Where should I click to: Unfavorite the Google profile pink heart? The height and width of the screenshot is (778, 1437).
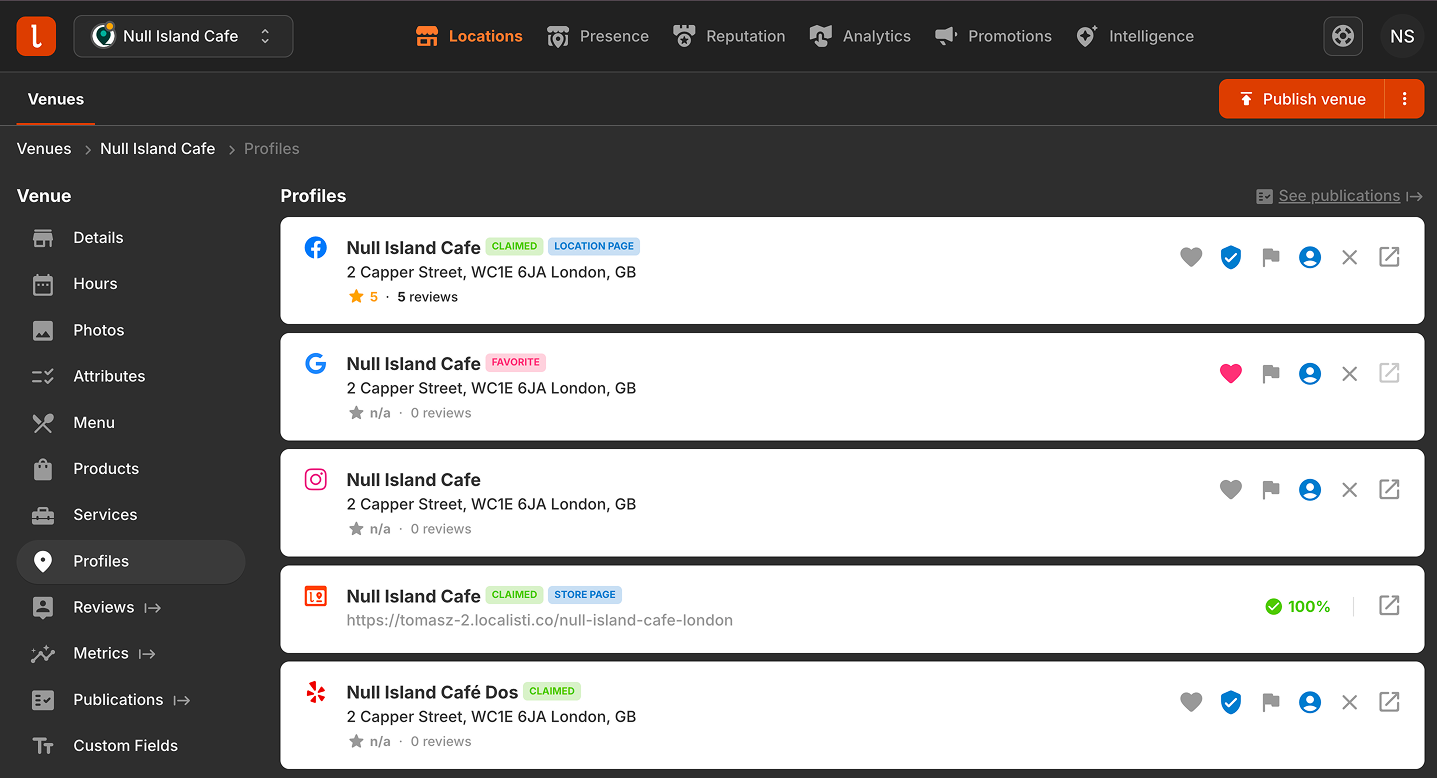coord(1231,374)
